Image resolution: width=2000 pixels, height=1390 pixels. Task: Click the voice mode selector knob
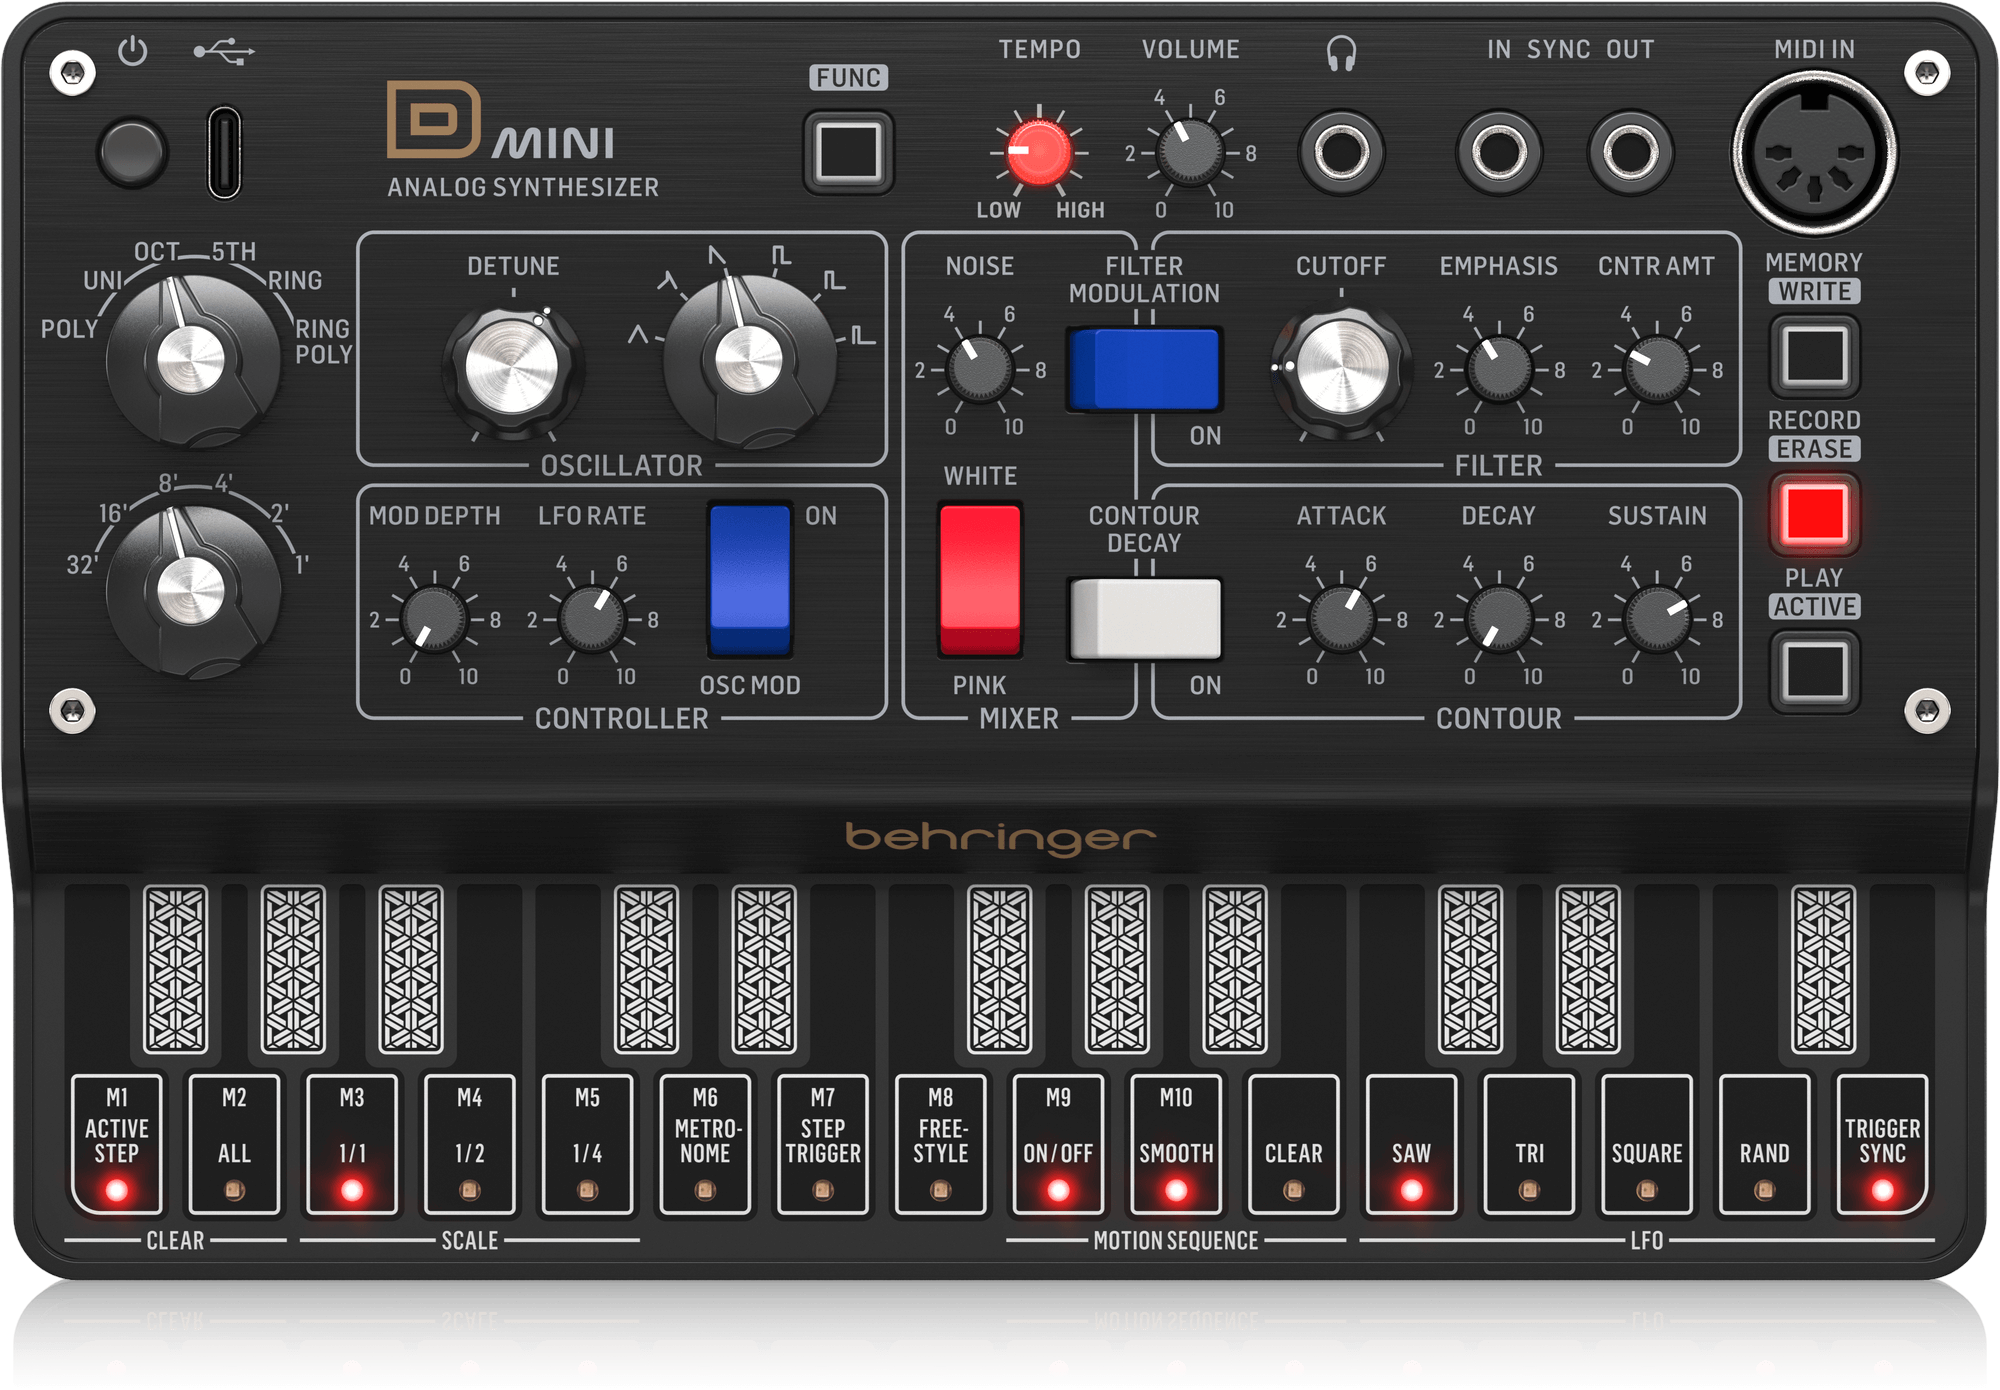pyautogui.click(x=192, y=360)
